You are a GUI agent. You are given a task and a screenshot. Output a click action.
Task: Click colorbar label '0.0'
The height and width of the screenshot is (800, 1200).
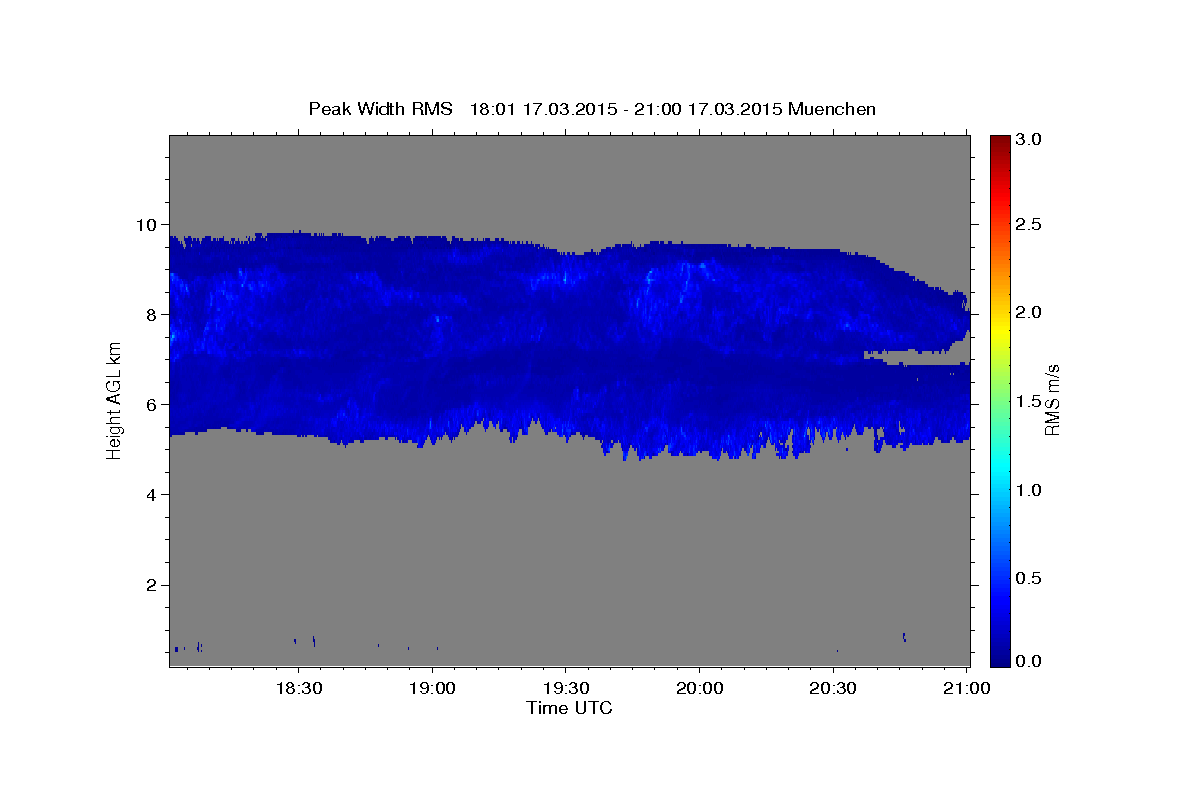[1030, 661]
